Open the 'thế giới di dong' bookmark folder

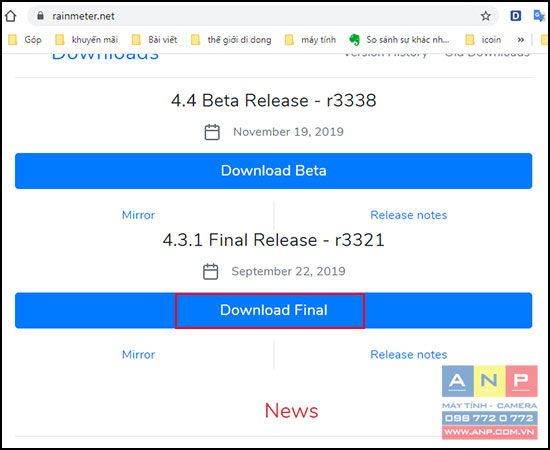click(231, 40)
